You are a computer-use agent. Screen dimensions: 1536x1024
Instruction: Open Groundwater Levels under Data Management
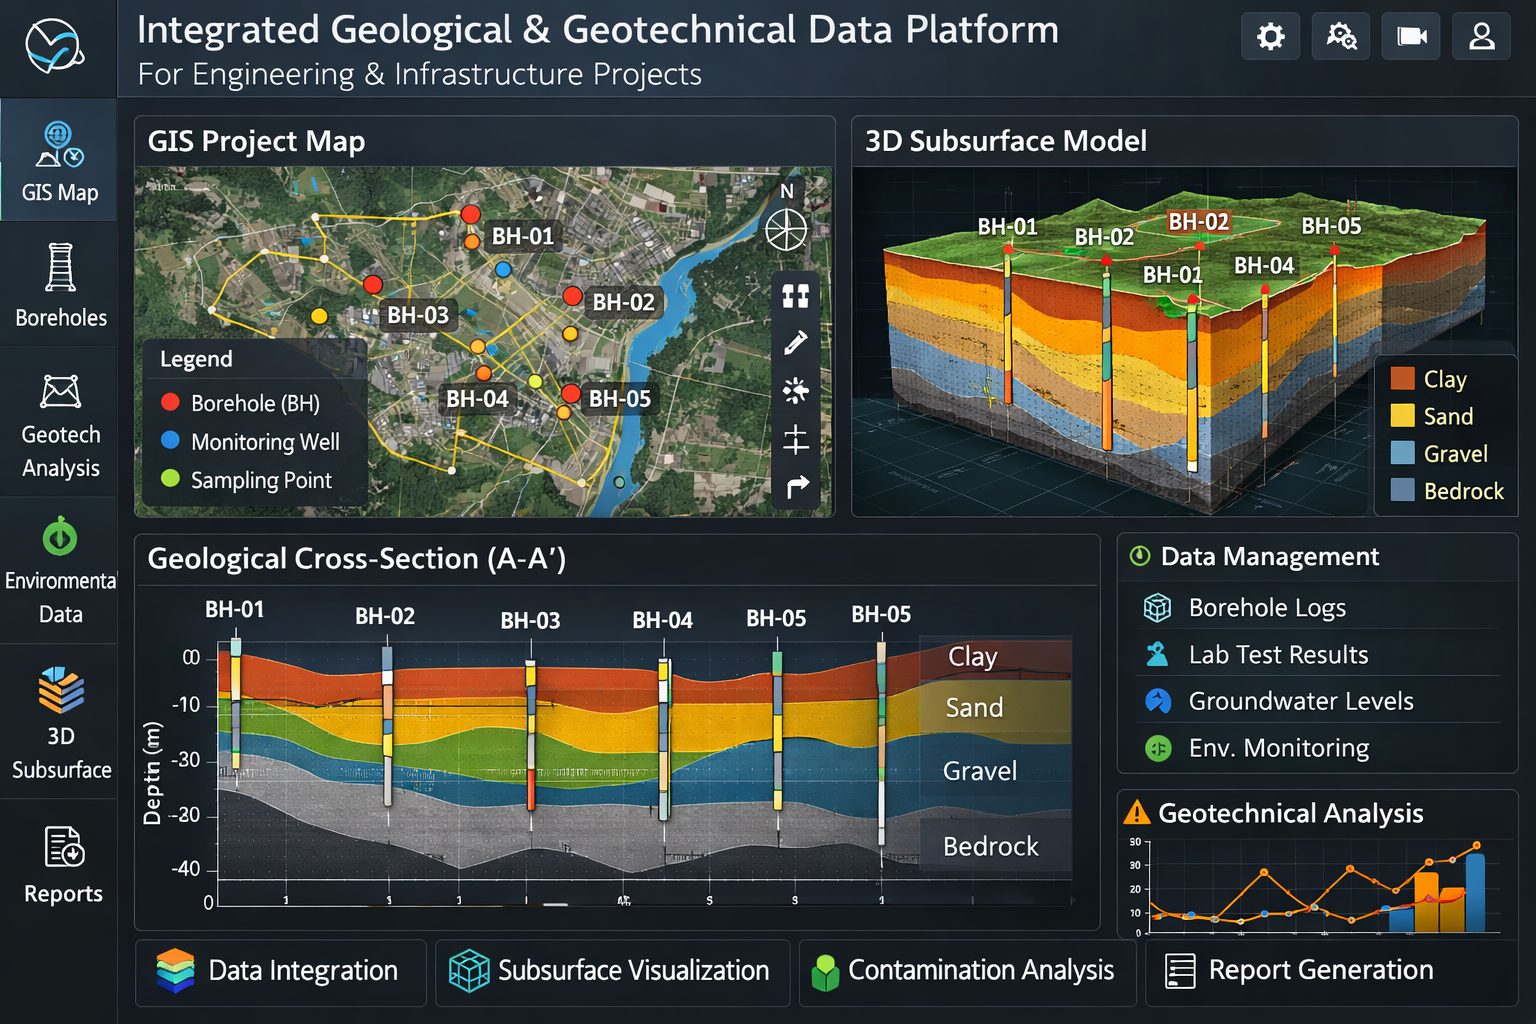[x=1300, y=701]
